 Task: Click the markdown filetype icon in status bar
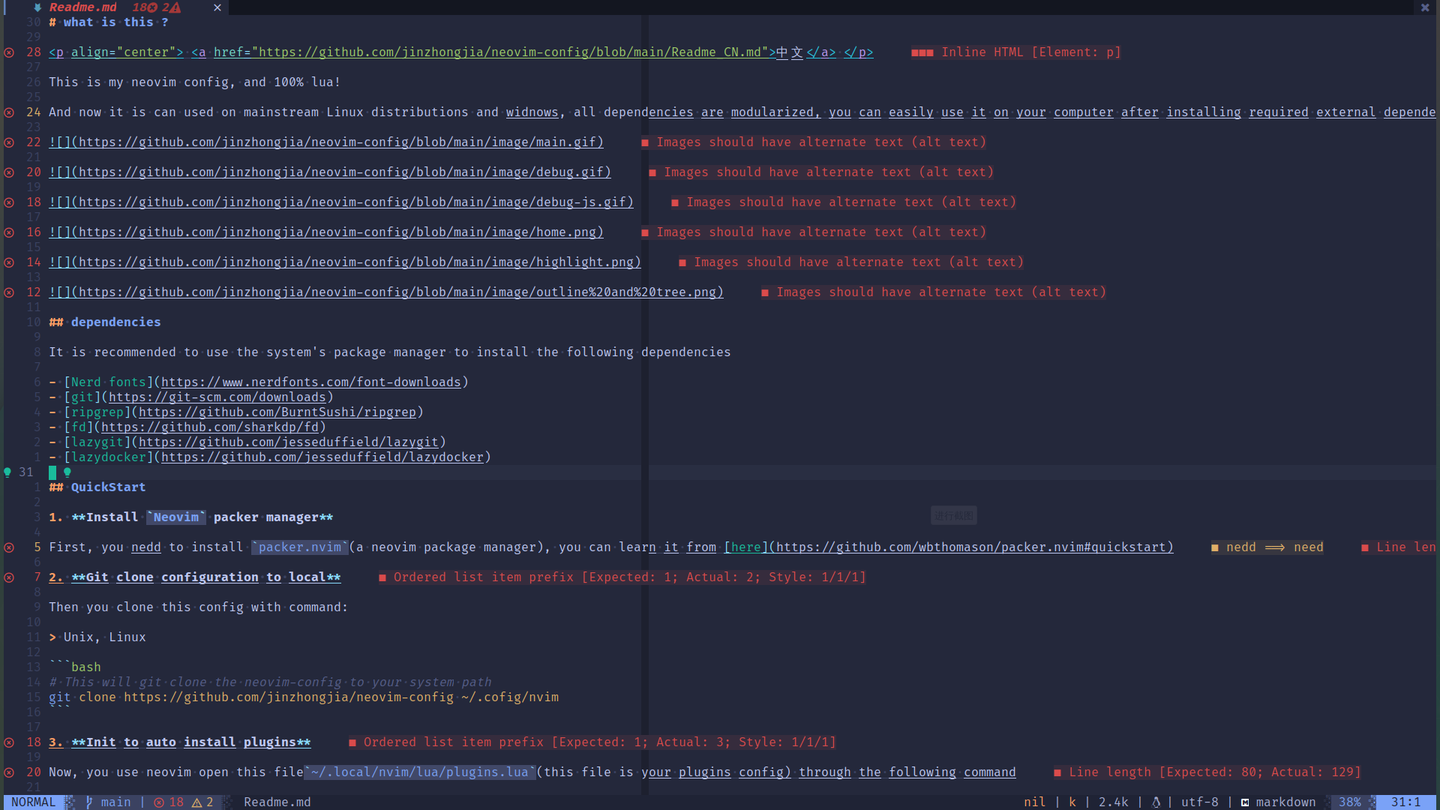(1245, 802)
